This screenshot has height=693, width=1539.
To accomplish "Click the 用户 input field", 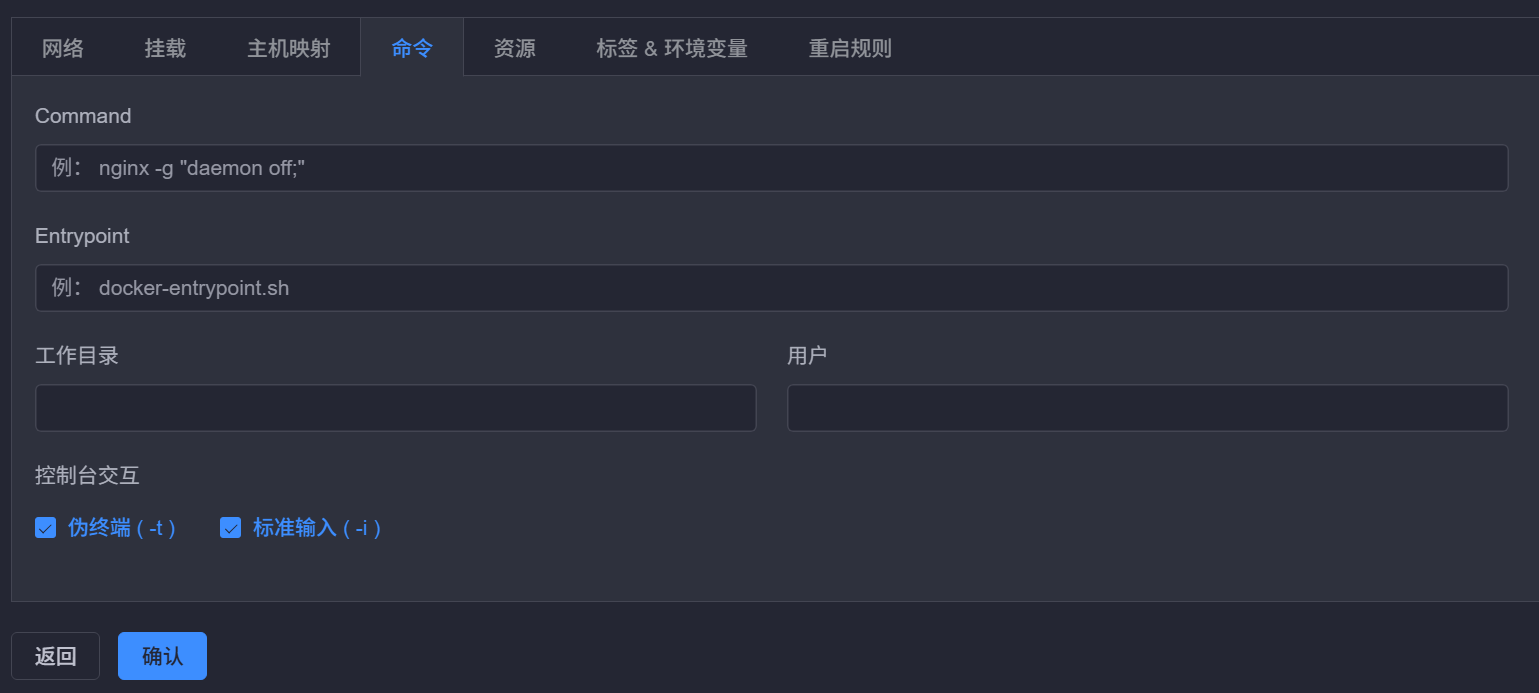I will pyautogui.click(x=1148, y=408).
